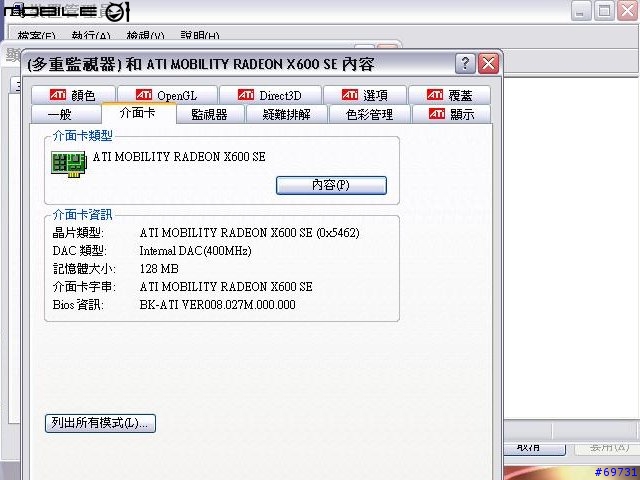Click the 128 MB memory size value

(159, 269)
